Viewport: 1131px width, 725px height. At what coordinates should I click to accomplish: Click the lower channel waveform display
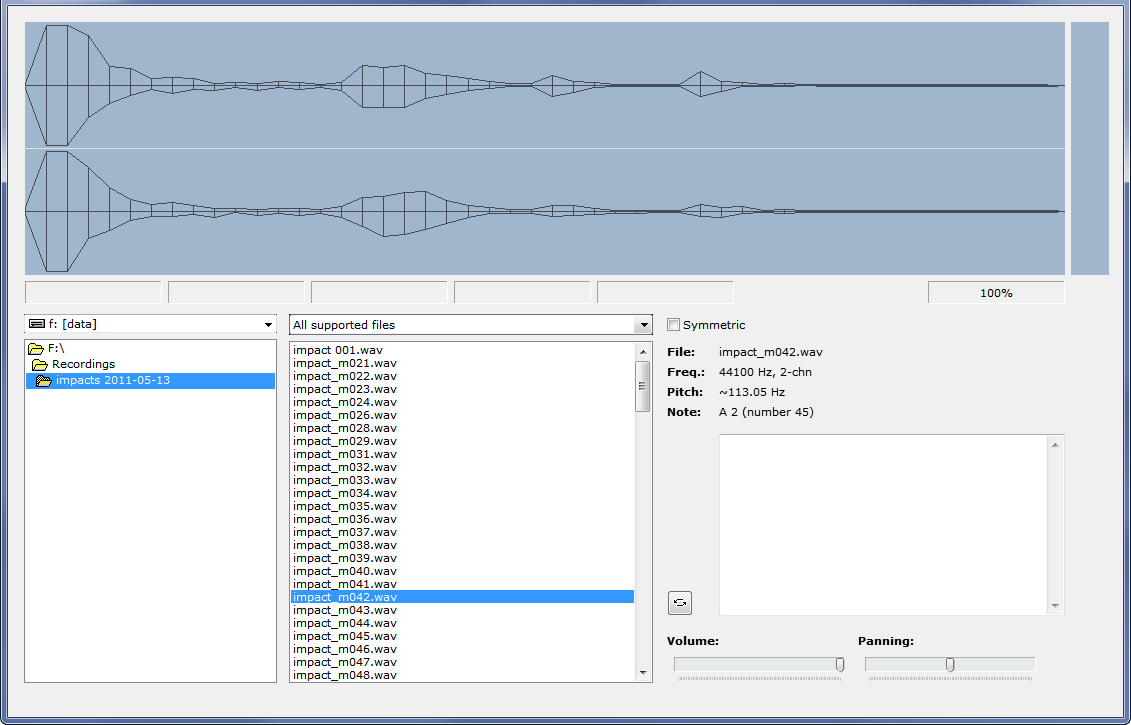(544, 212)
